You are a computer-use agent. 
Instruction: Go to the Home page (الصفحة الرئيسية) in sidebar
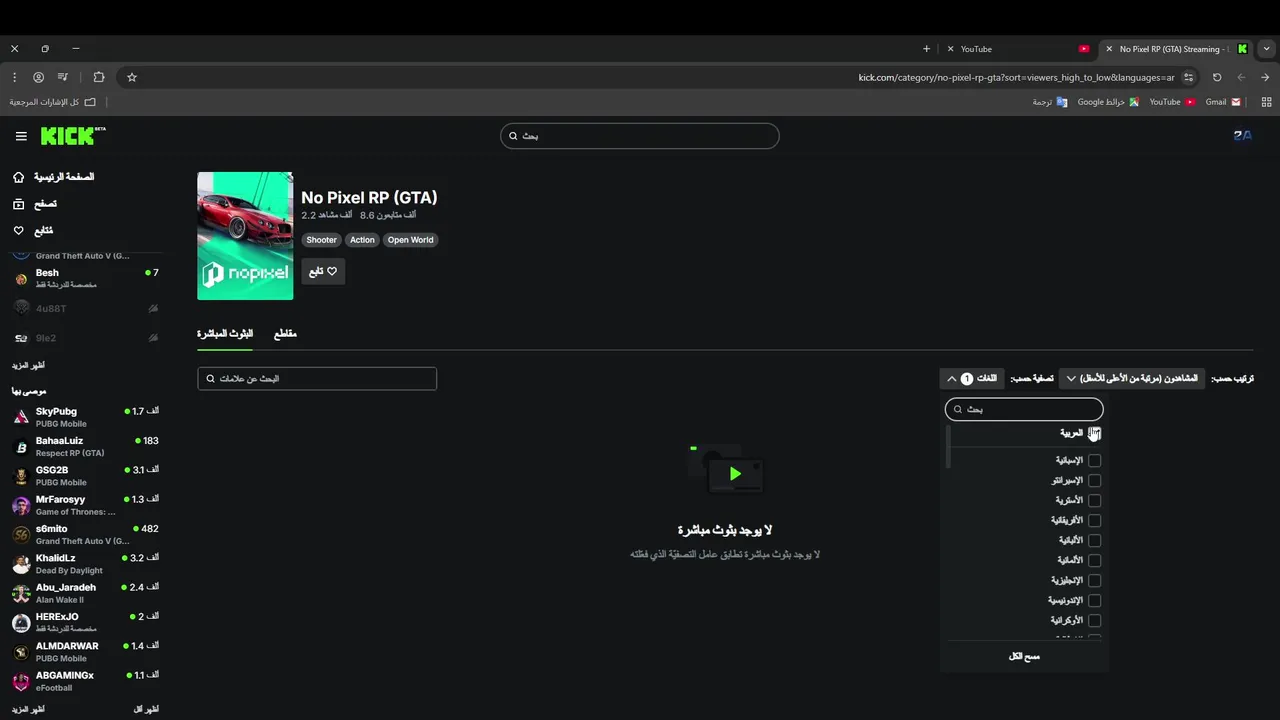coord(54,177)
